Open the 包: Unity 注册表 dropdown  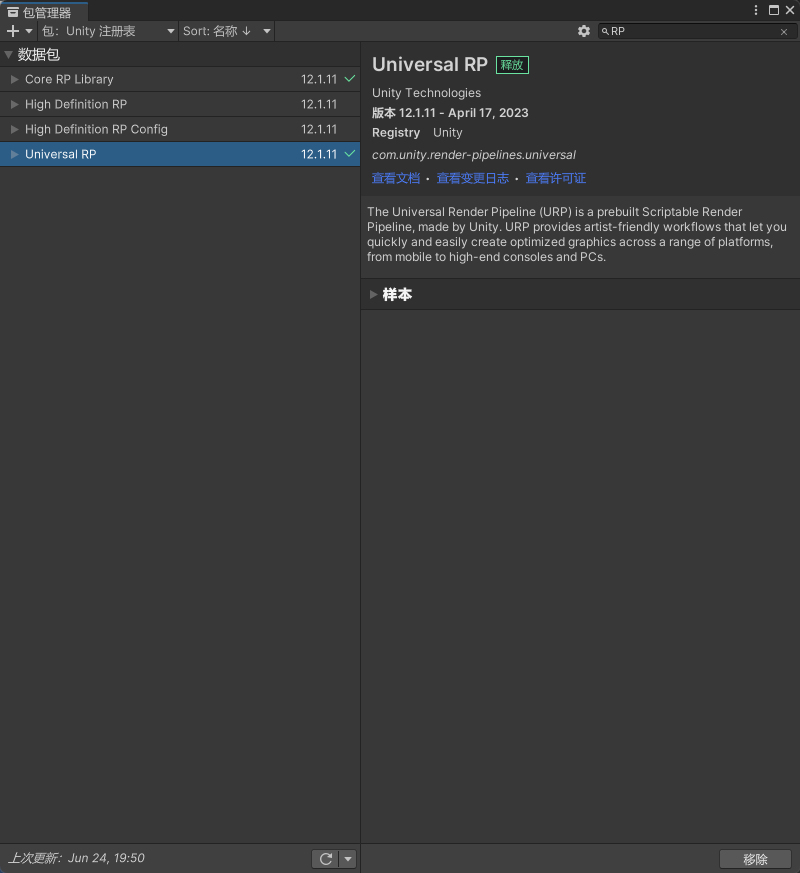coord(109,31)
